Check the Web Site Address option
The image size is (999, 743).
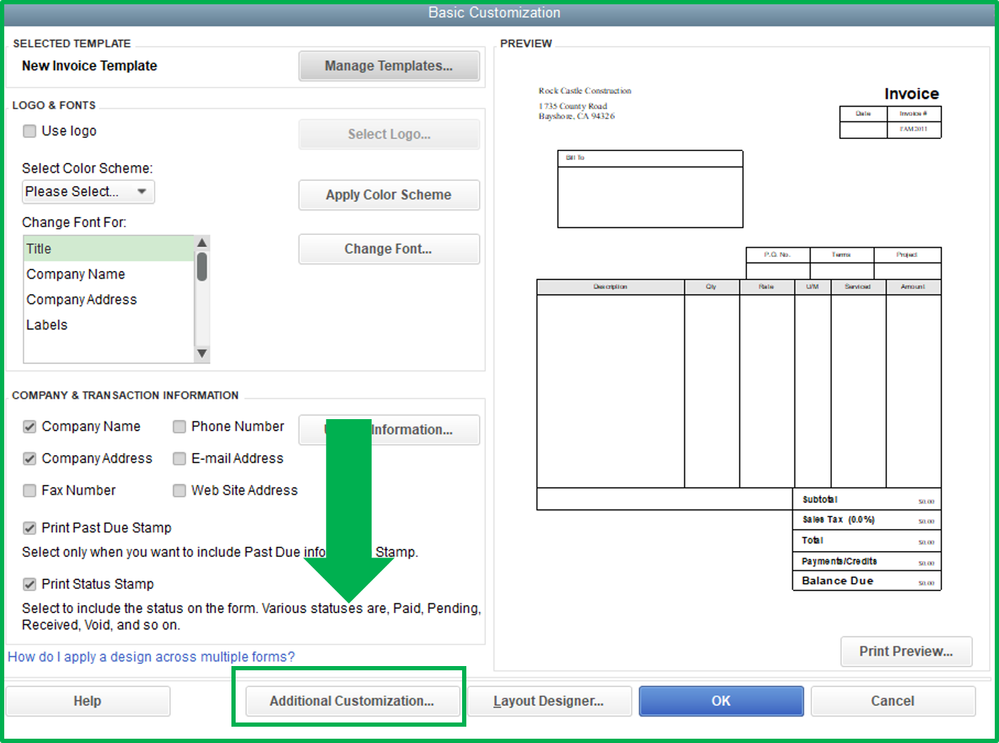pyautogui.click(x=180, y=491)
